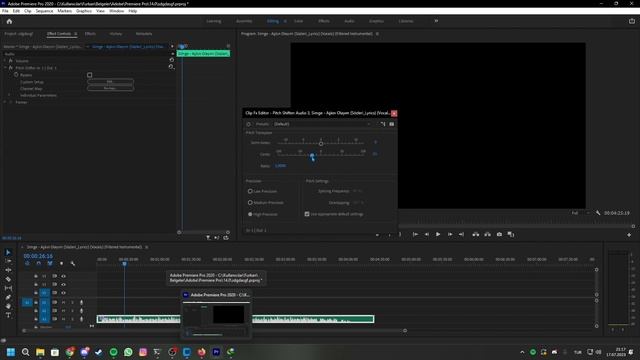Click Quick Export icon at top right
This screenshot has height=360, width=640.
(x=632, y=21)
